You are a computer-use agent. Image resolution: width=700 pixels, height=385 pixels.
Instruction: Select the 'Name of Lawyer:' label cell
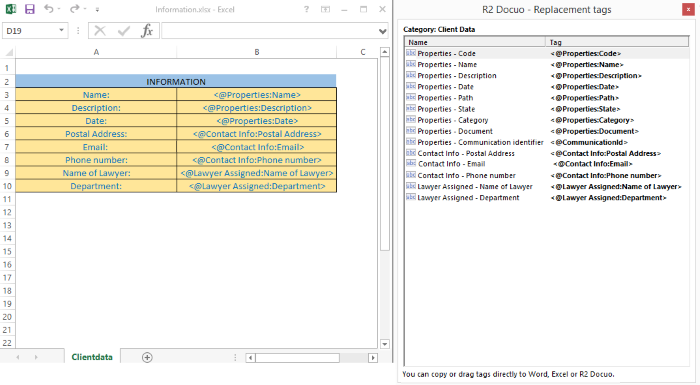96,173
